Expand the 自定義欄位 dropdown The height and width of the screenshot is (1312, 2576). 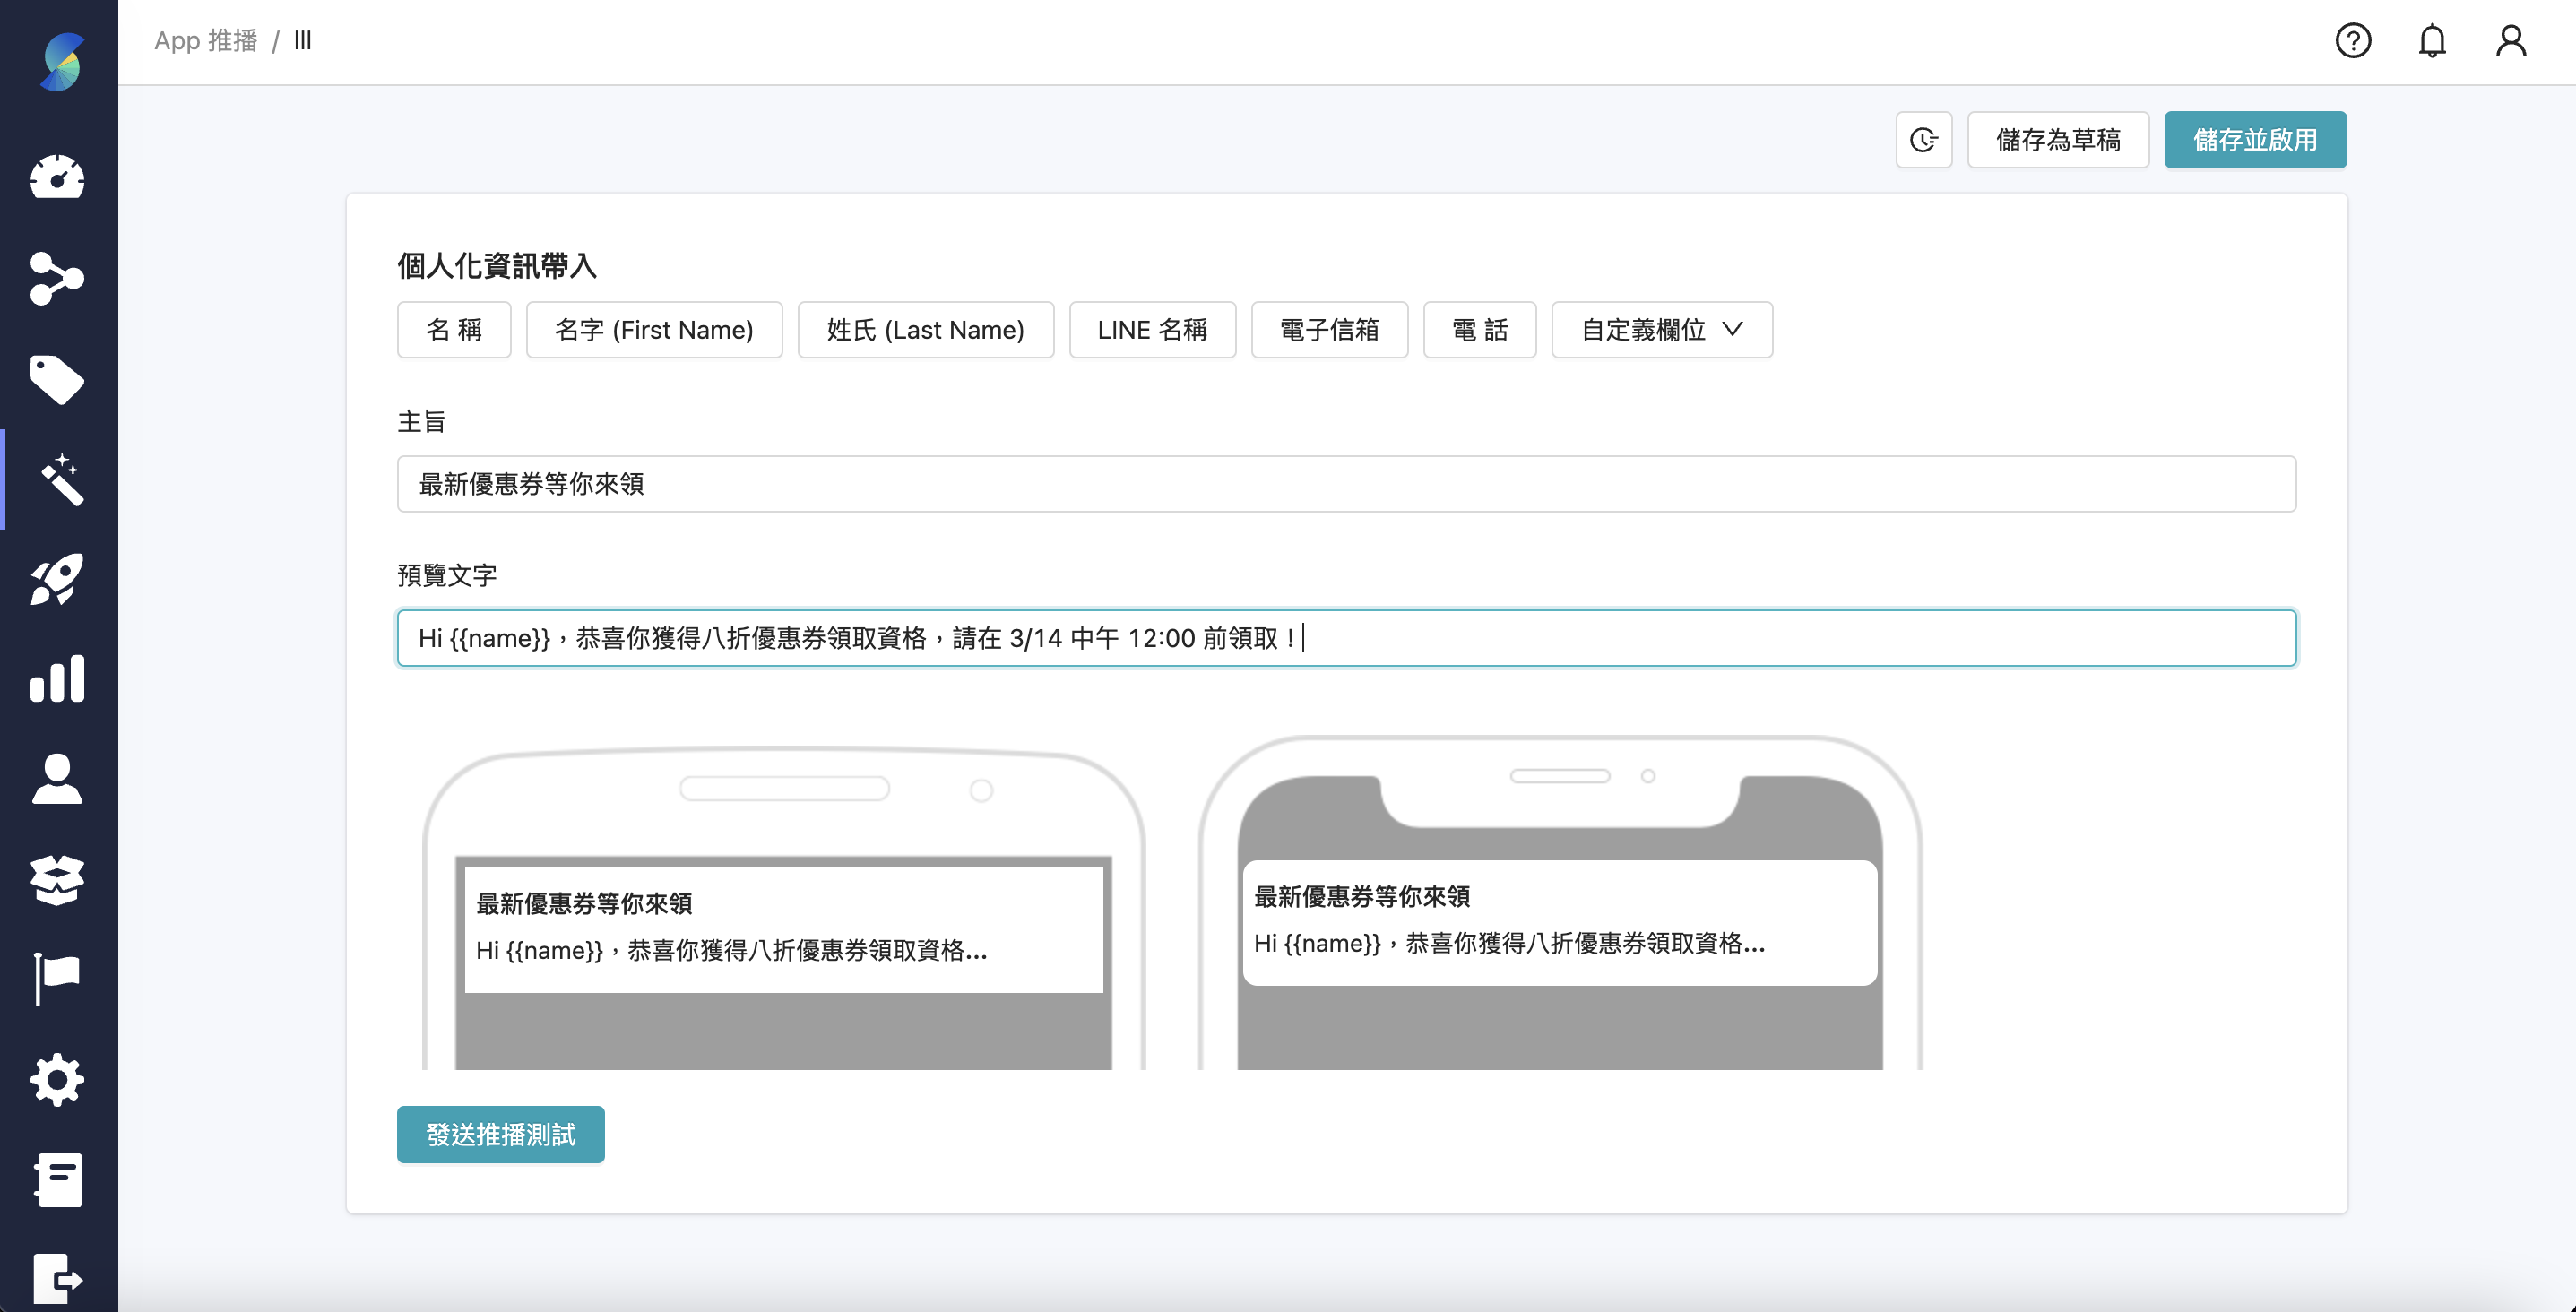click(x=1661, y=330)
